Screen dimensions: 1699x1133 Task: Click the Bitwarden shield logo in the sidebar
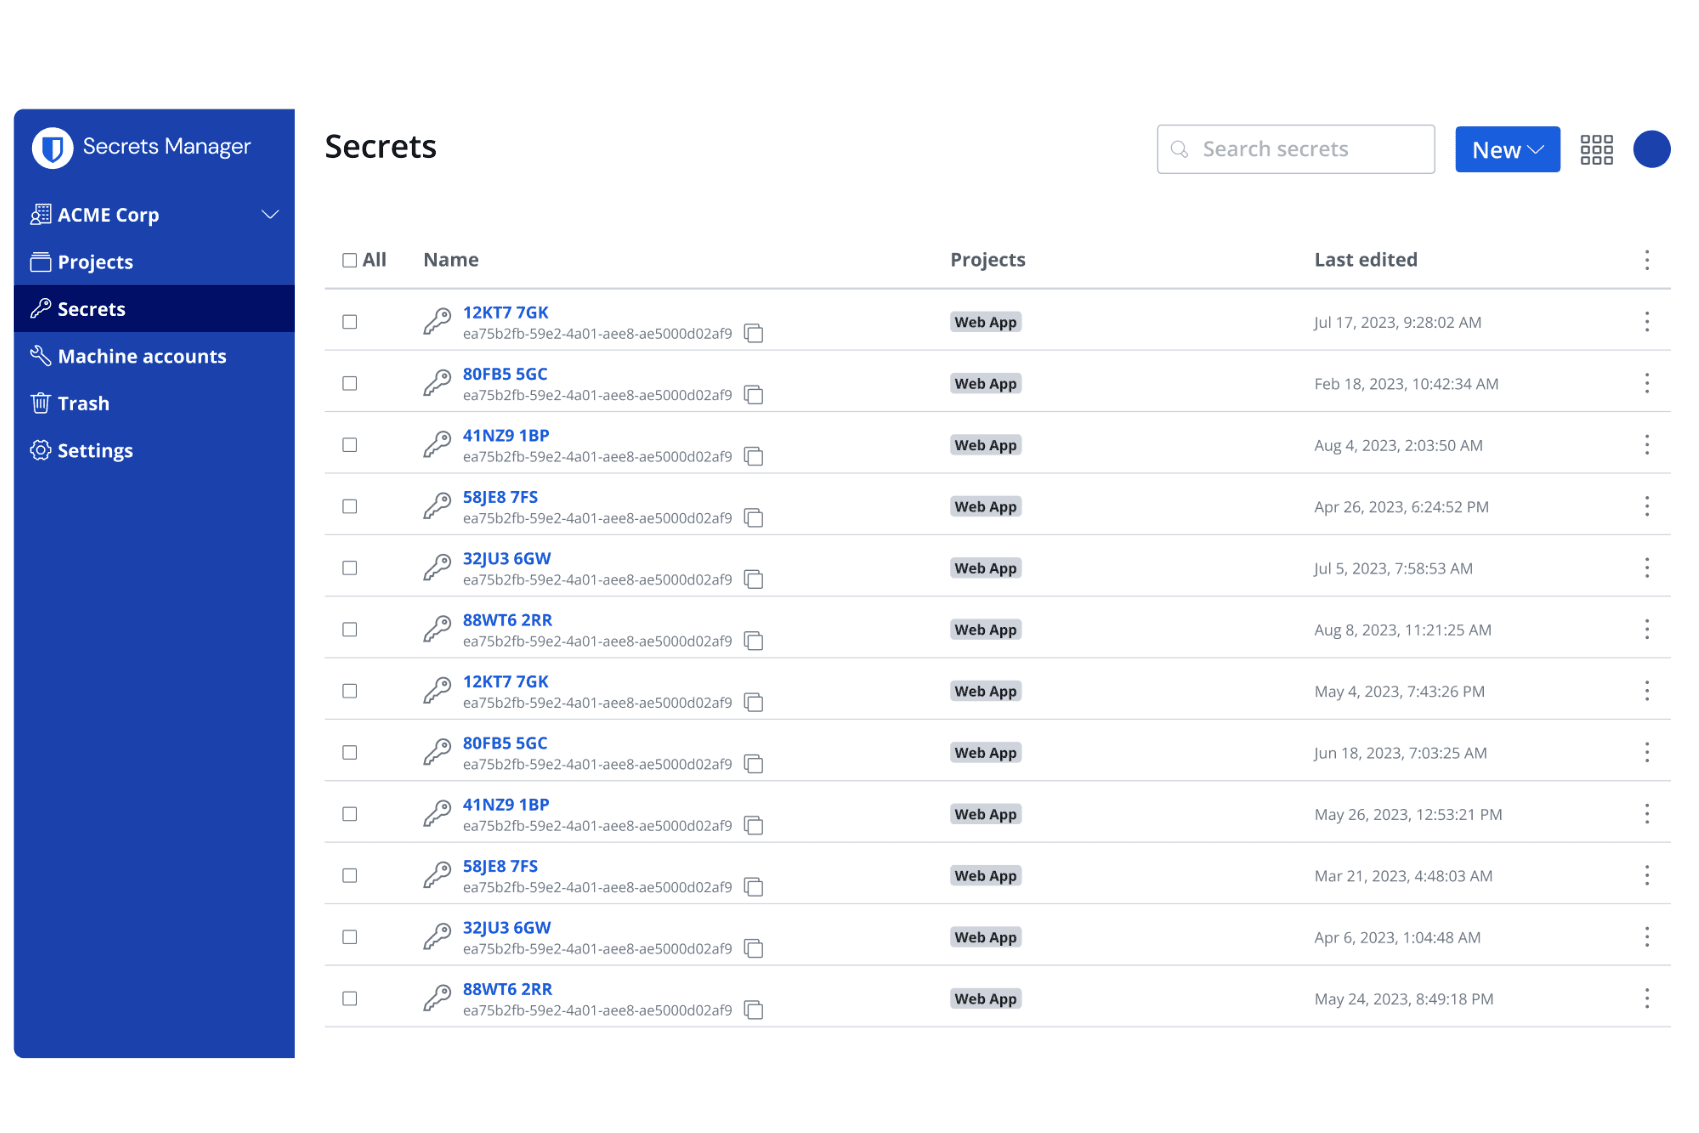[52, 148]
